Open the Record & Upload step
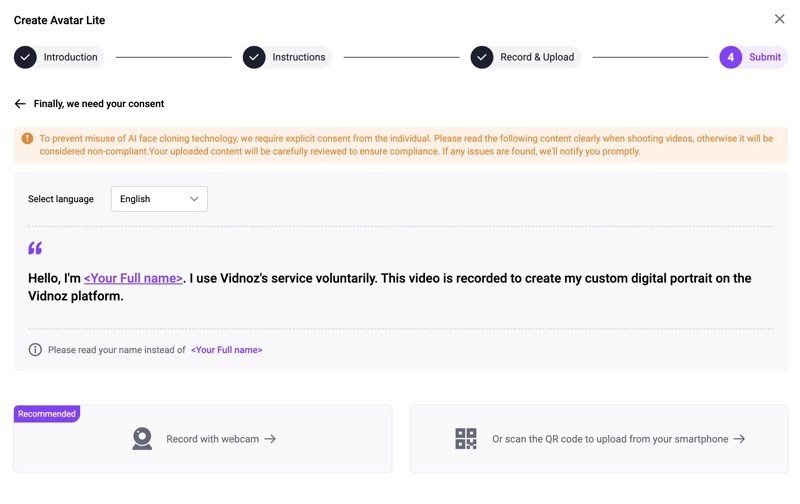800x504 pixels. point(537,57)
